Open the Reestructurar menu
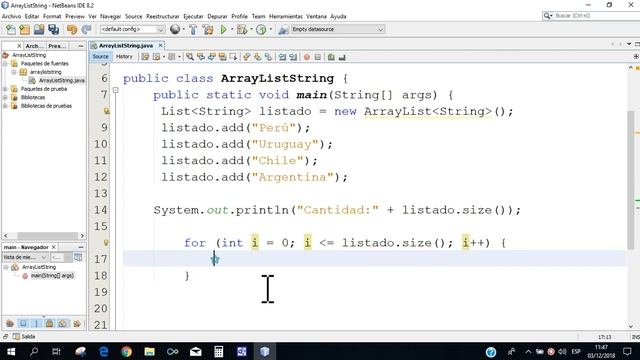This screenshot has width=640, height=360. (163, 16)
